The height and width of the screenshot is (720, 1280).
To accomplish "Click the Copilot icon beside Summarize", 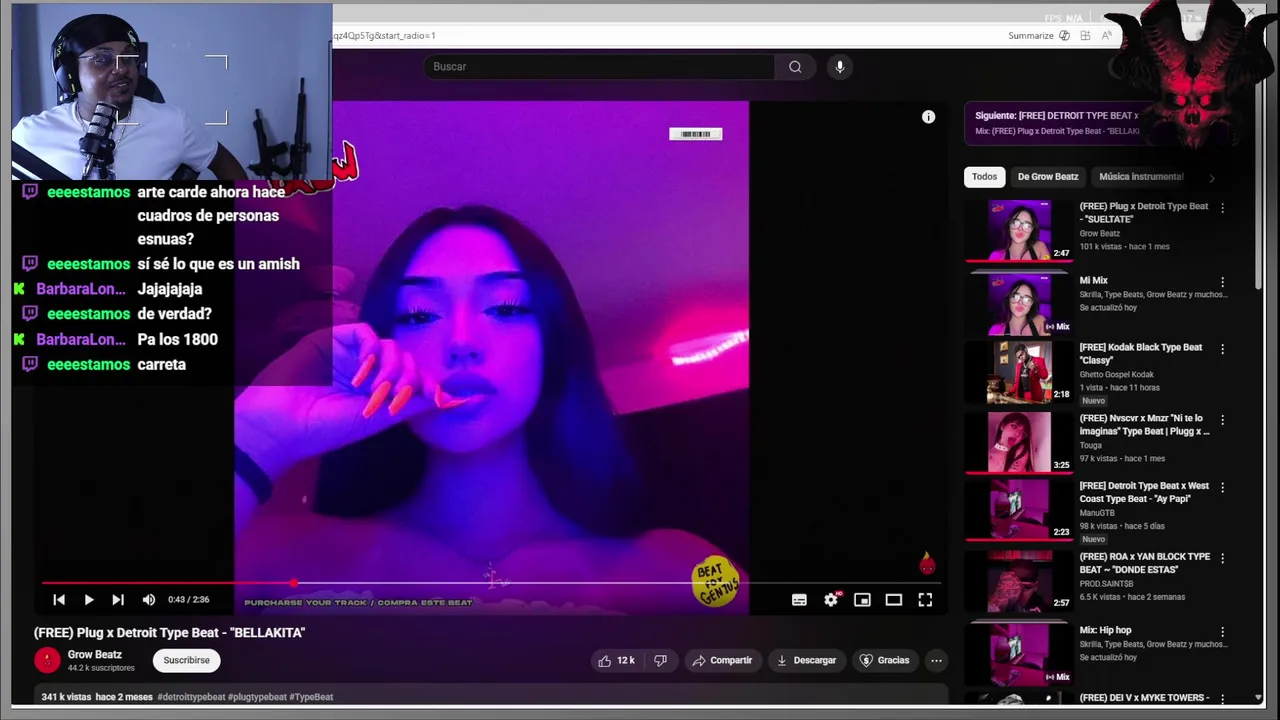I will (1064, 36).
